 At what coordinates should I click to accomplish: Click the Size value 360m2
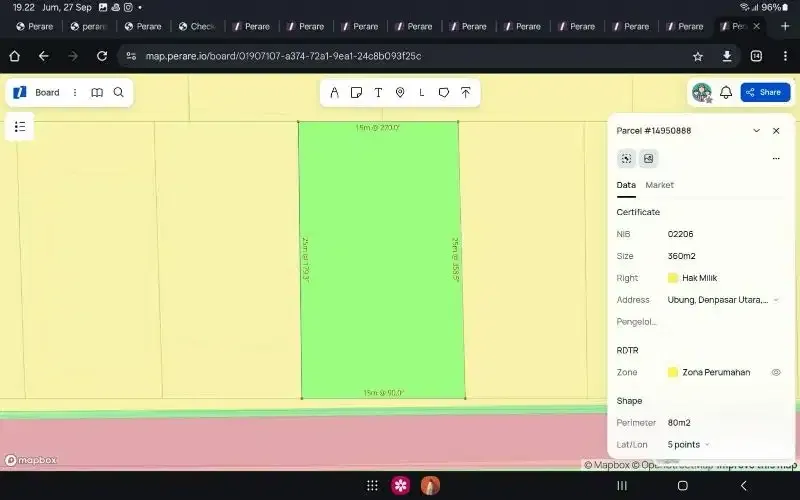(x=681, y=256)
